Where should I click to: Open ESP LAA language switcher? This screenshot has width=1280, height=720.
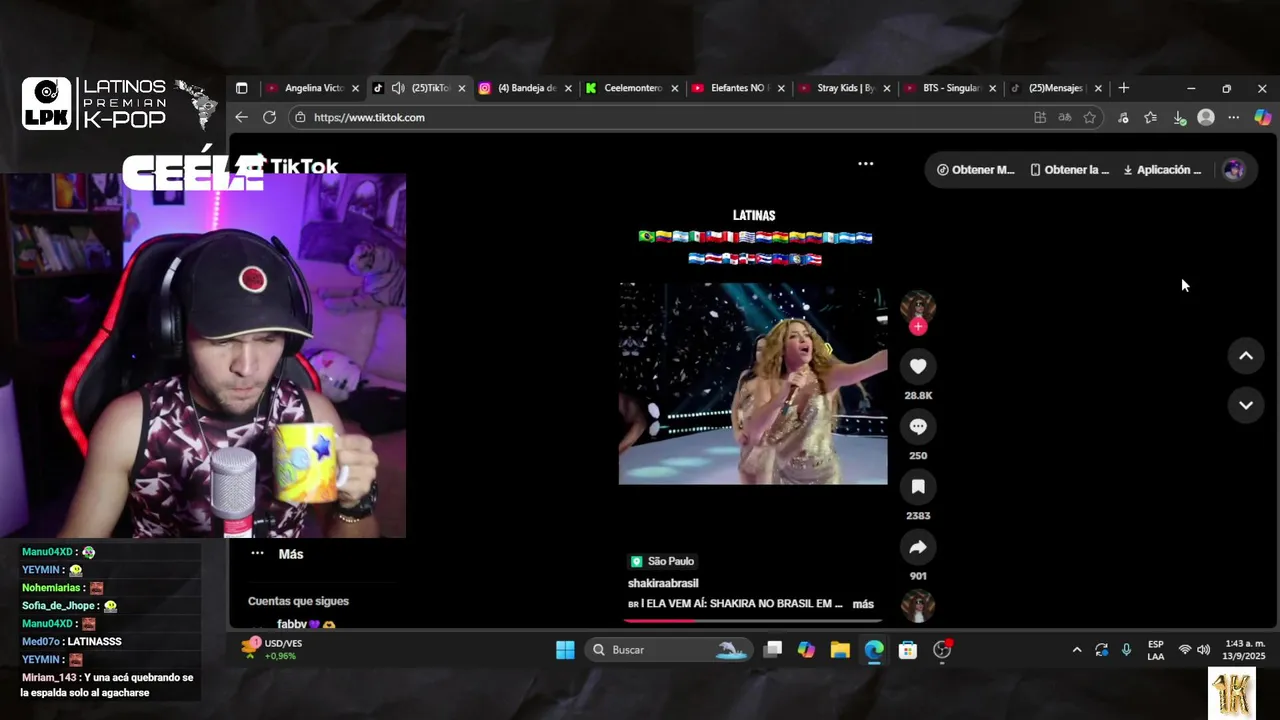[1156, 650]
